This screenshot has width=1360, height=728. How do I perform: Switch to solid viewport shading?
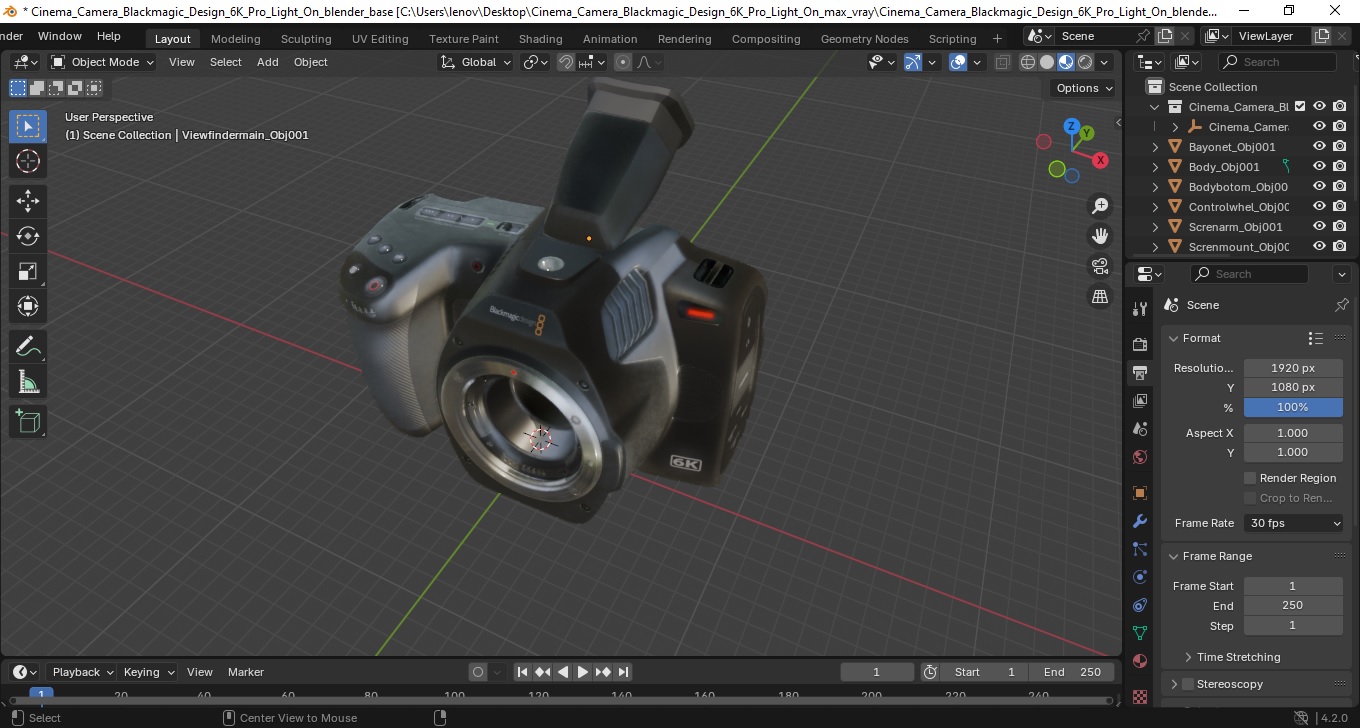[x=1047, y=62]
